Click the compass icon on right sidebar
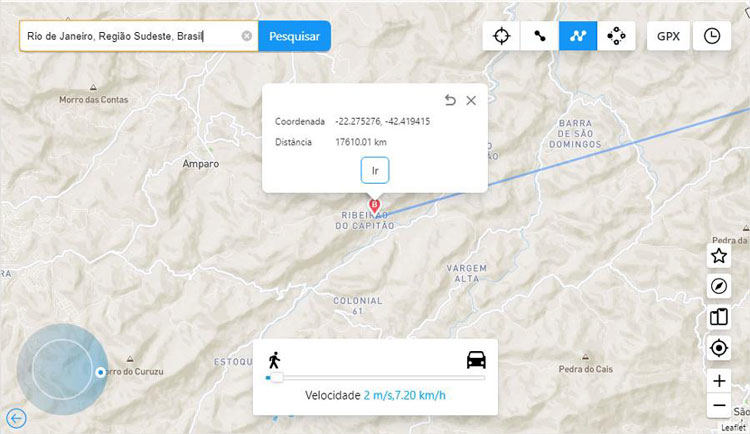 [718, 287]
